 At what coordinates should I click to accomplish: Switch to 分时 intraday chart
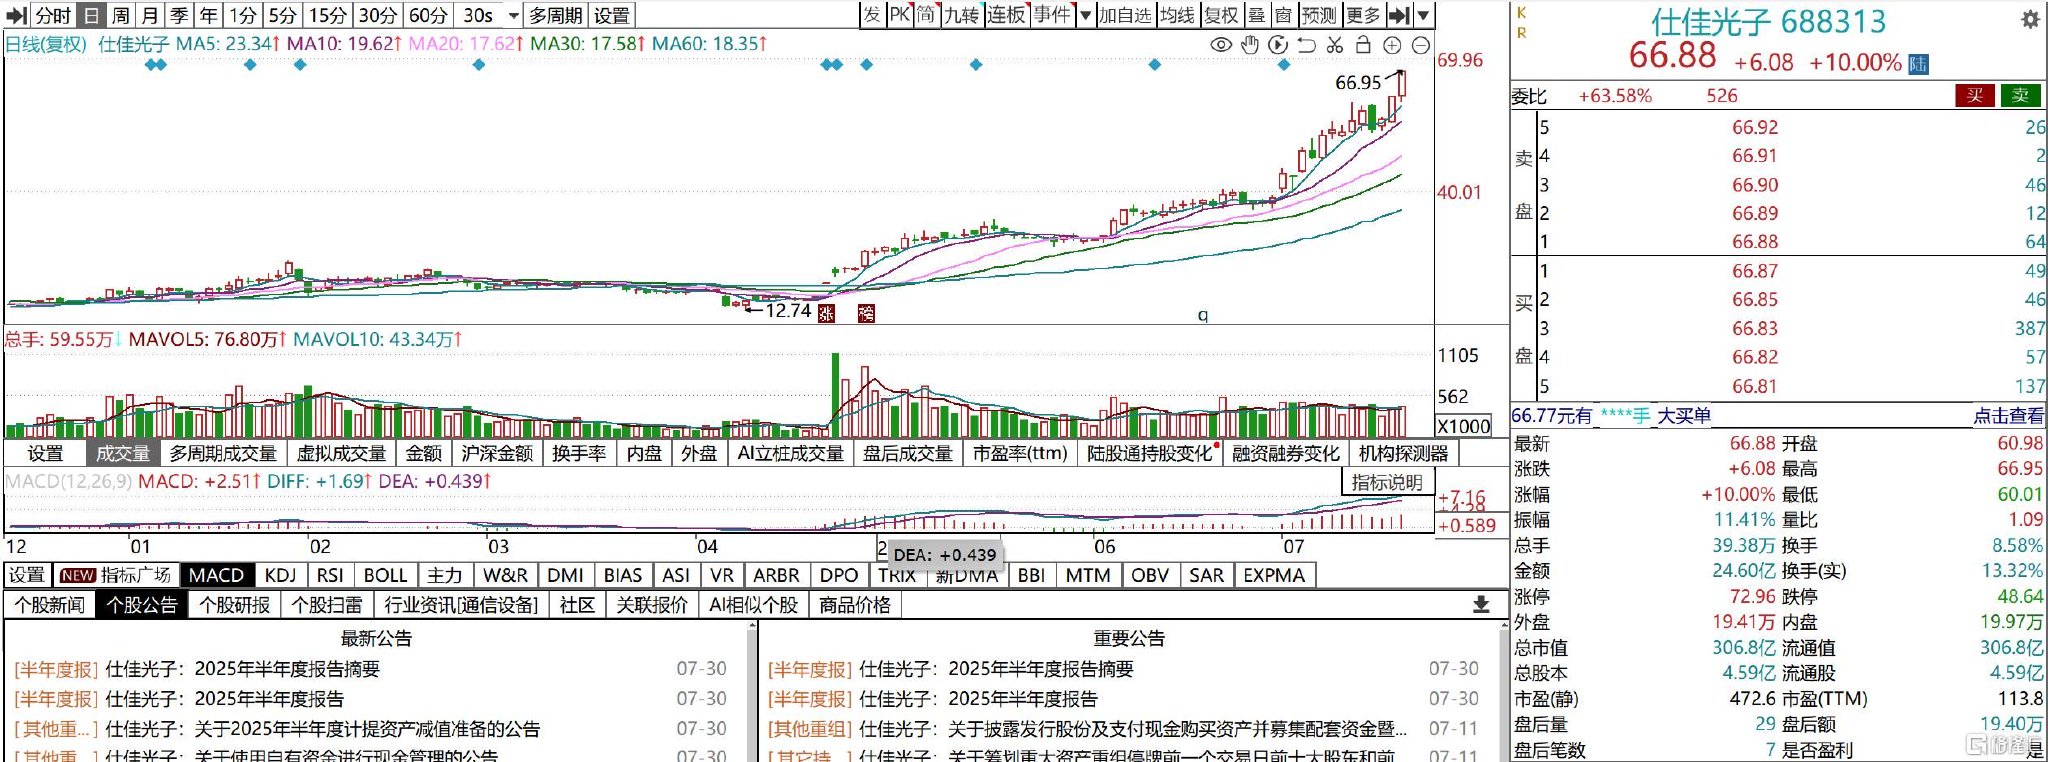pos(53,15)
